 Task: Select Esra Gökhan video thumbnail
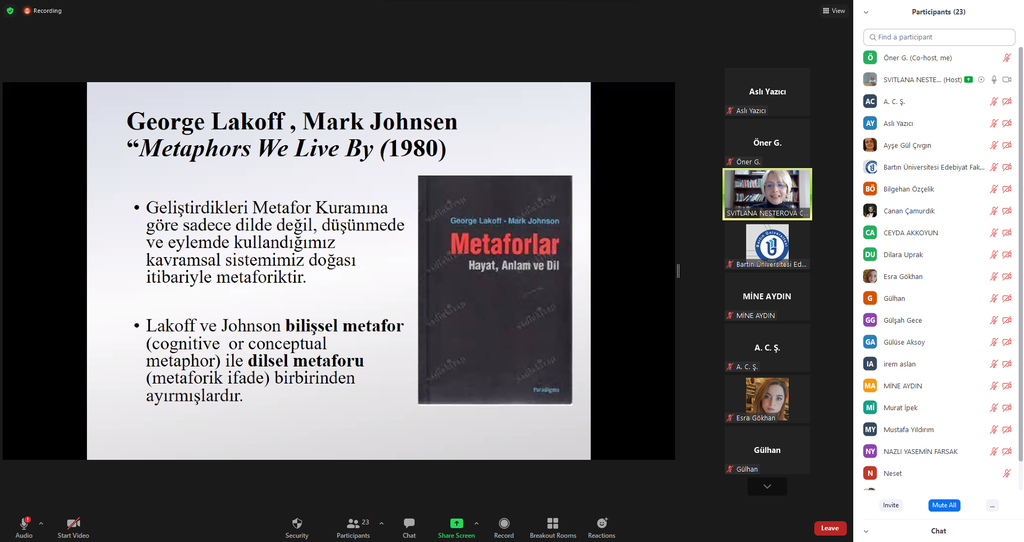click(767, 399)
